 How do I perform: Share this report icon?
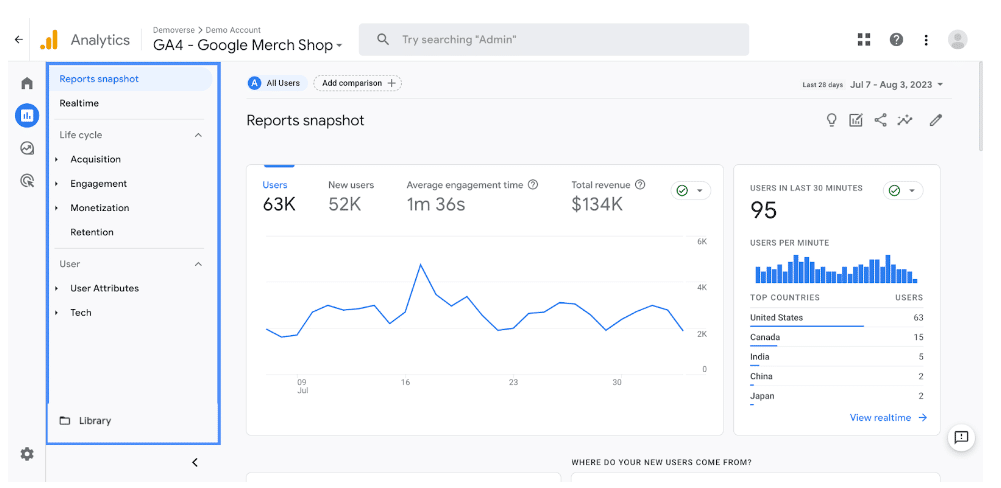[x=880, y=120]
